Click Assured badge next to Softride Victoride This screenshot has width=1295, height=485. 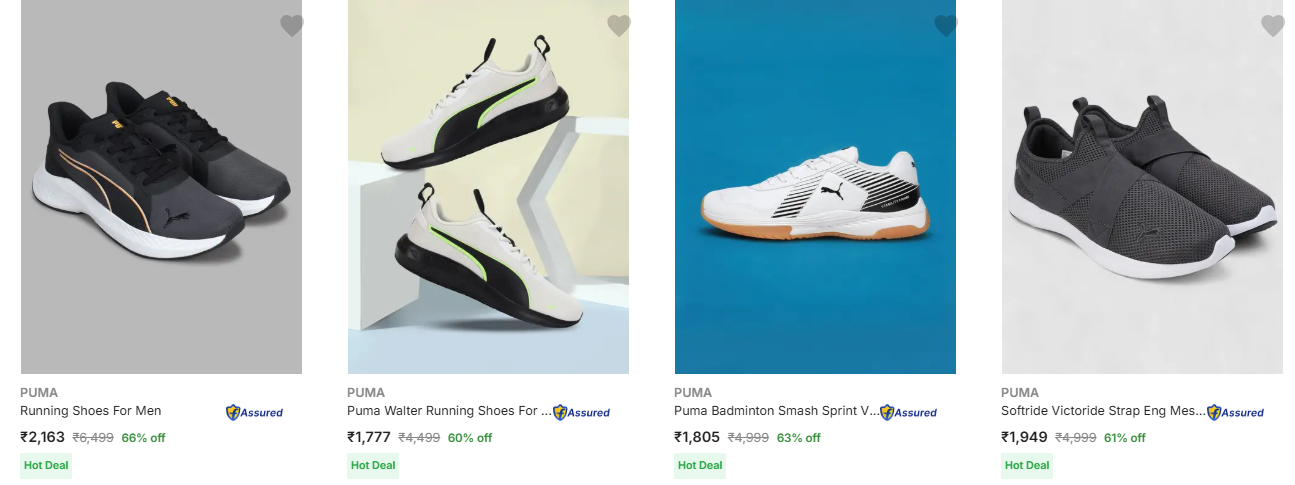1235,412
